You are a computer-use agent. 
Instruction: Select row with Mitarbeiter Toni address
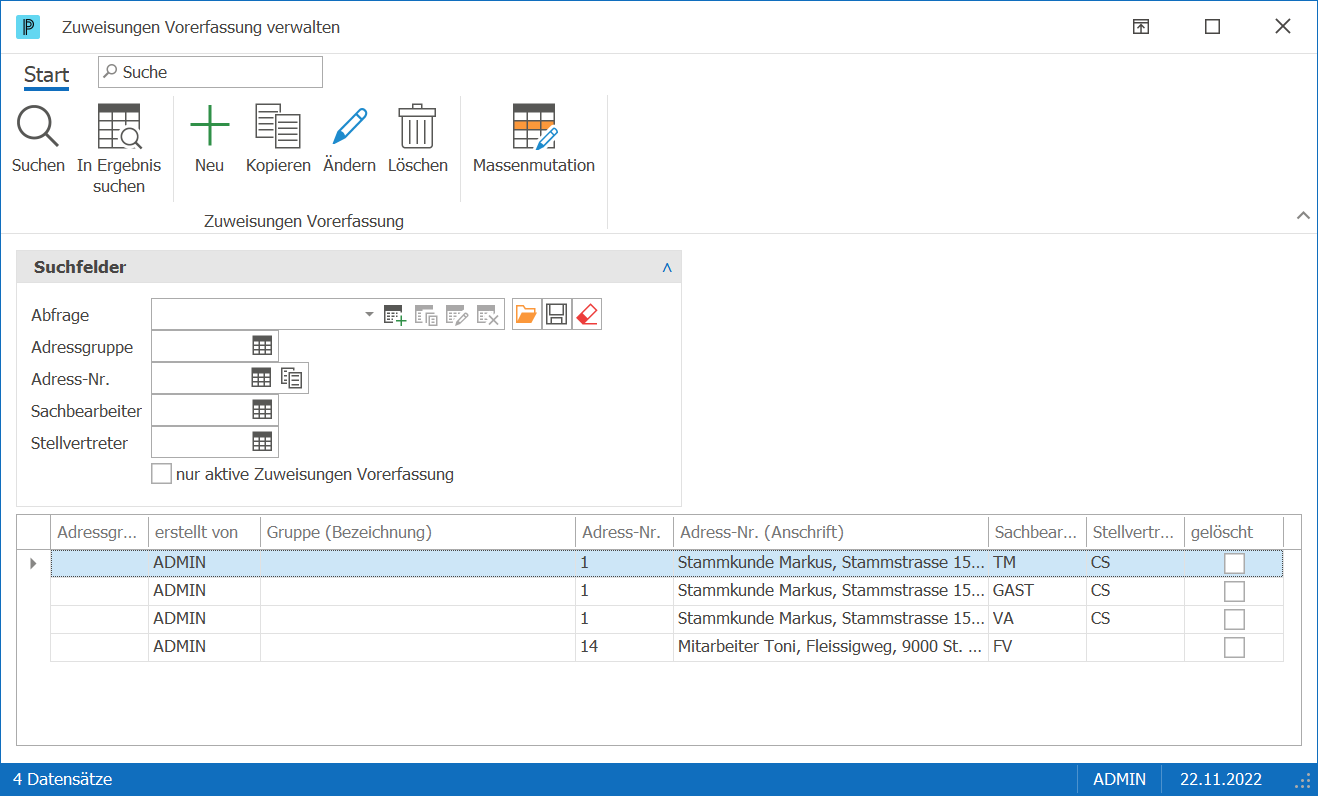(667, 647)
